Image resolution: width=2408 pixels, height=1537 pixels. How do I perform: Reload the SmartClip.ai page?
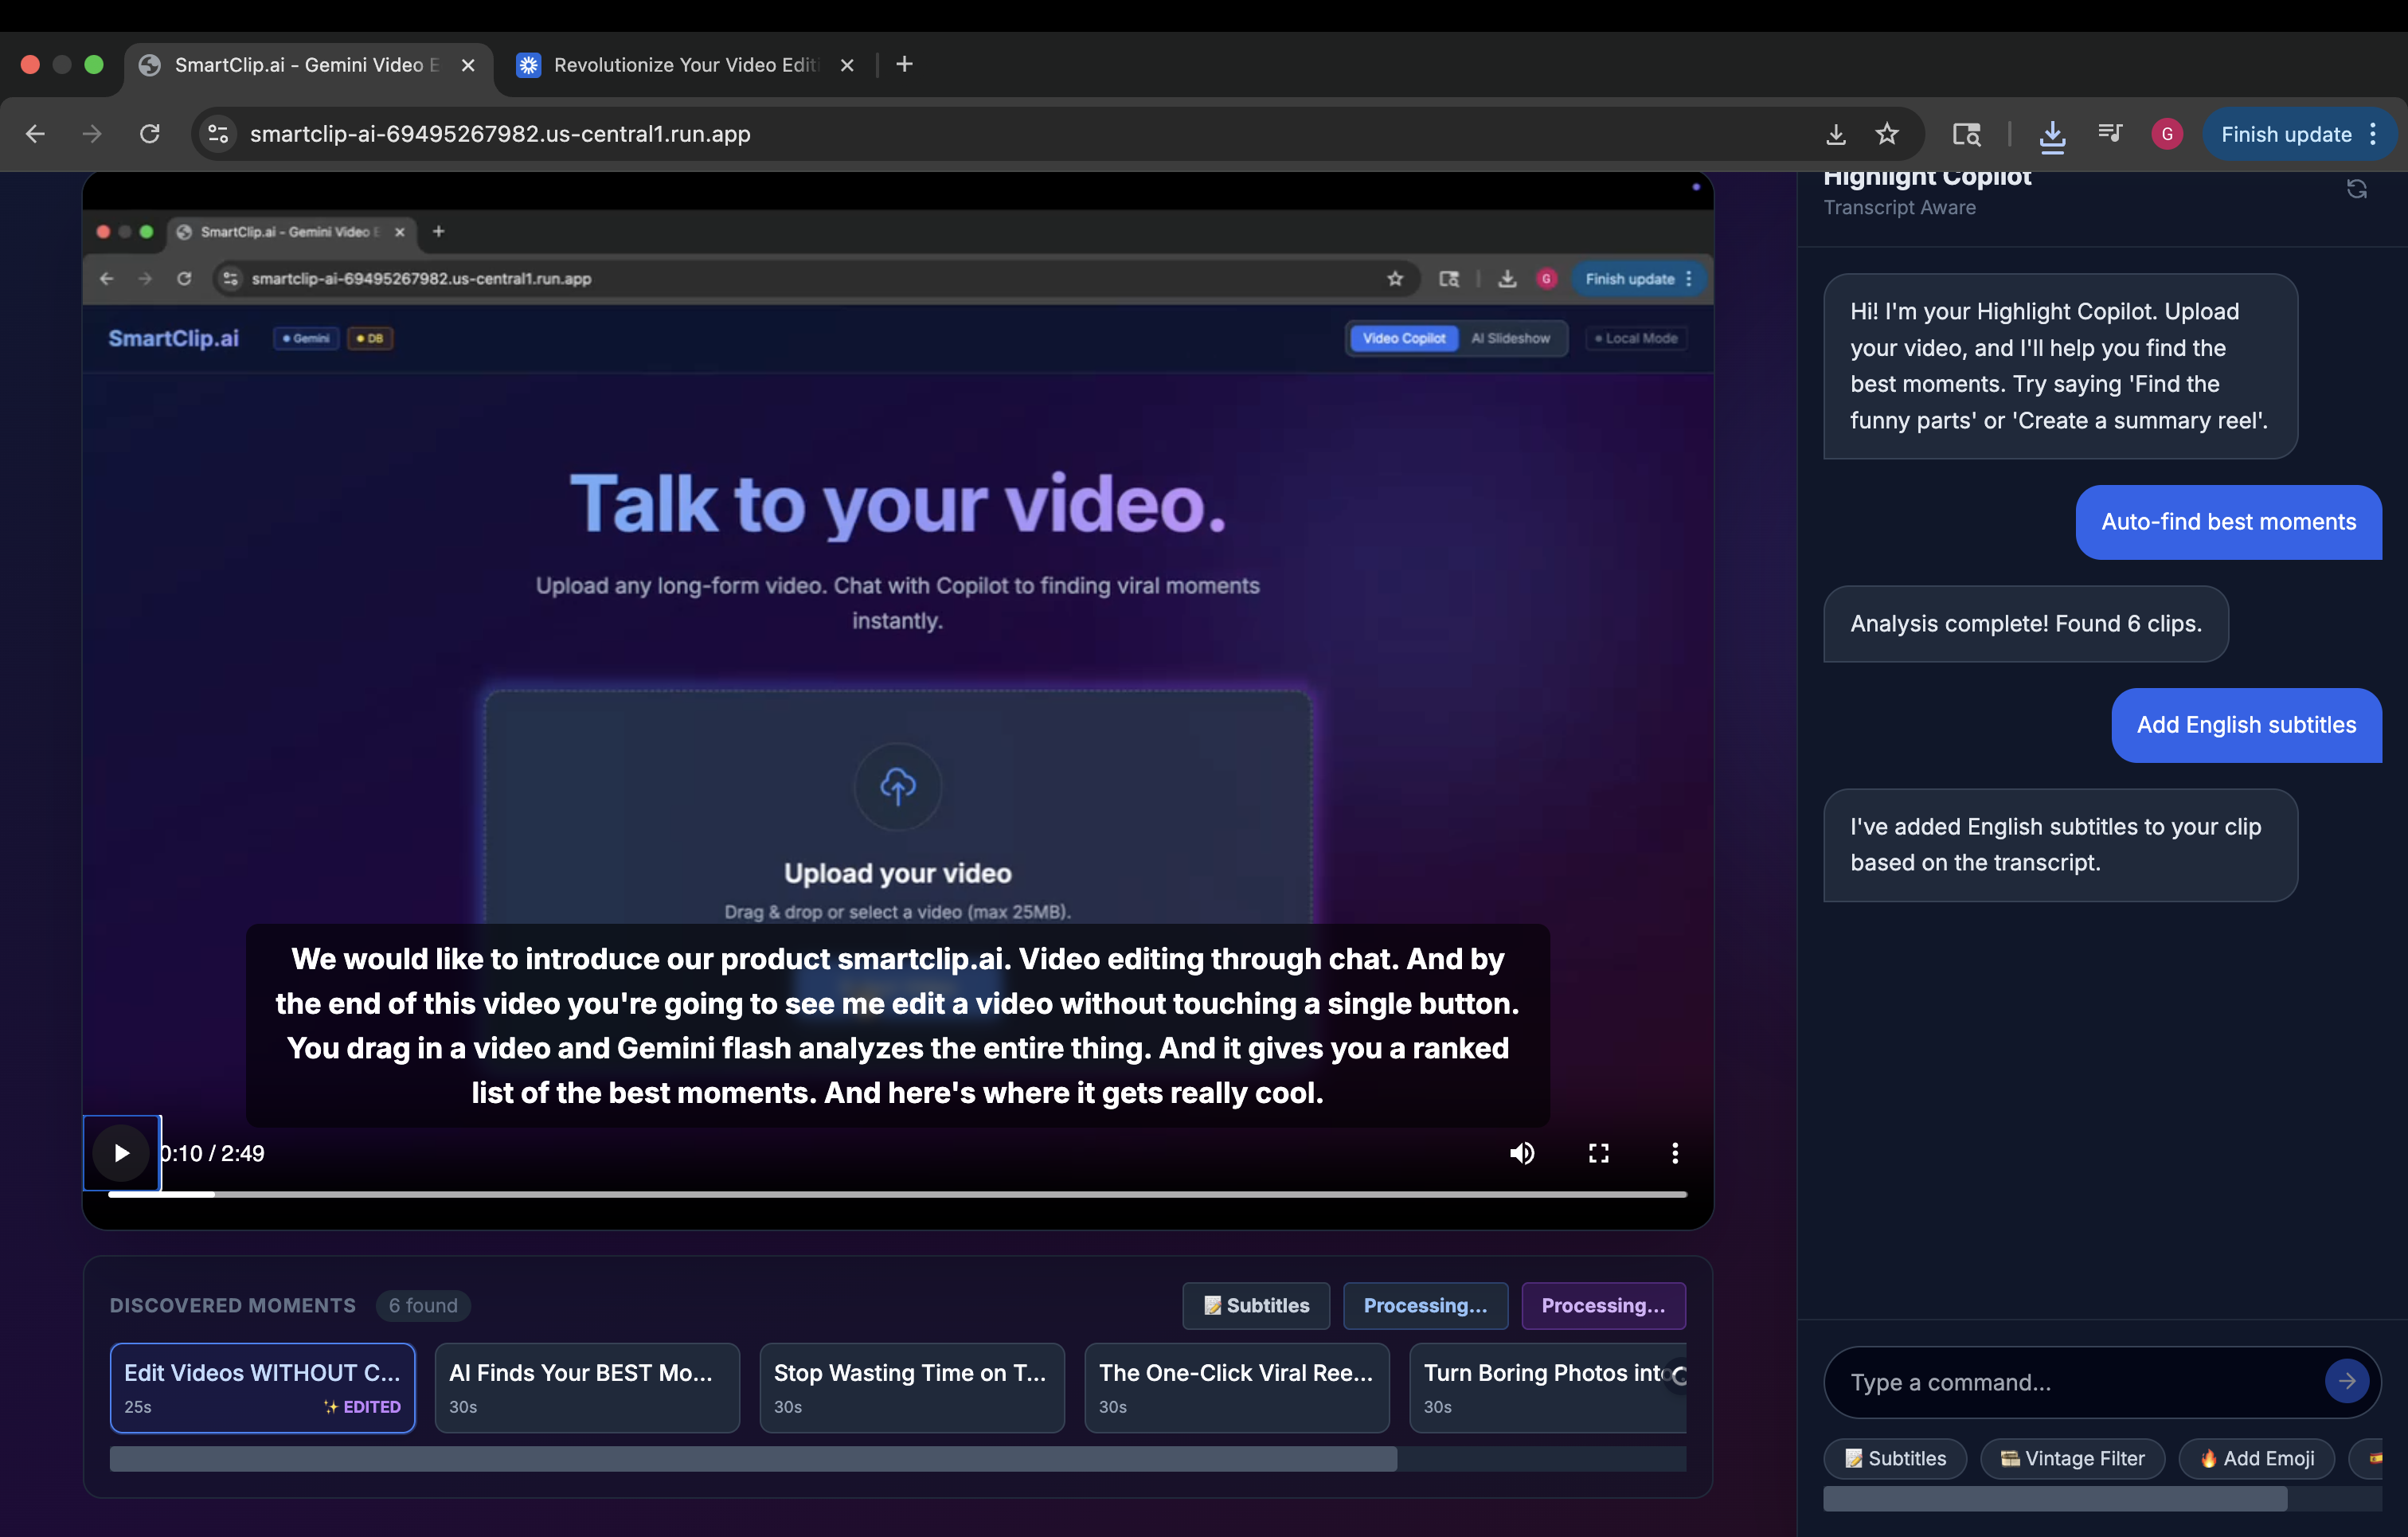pos(150,134)
